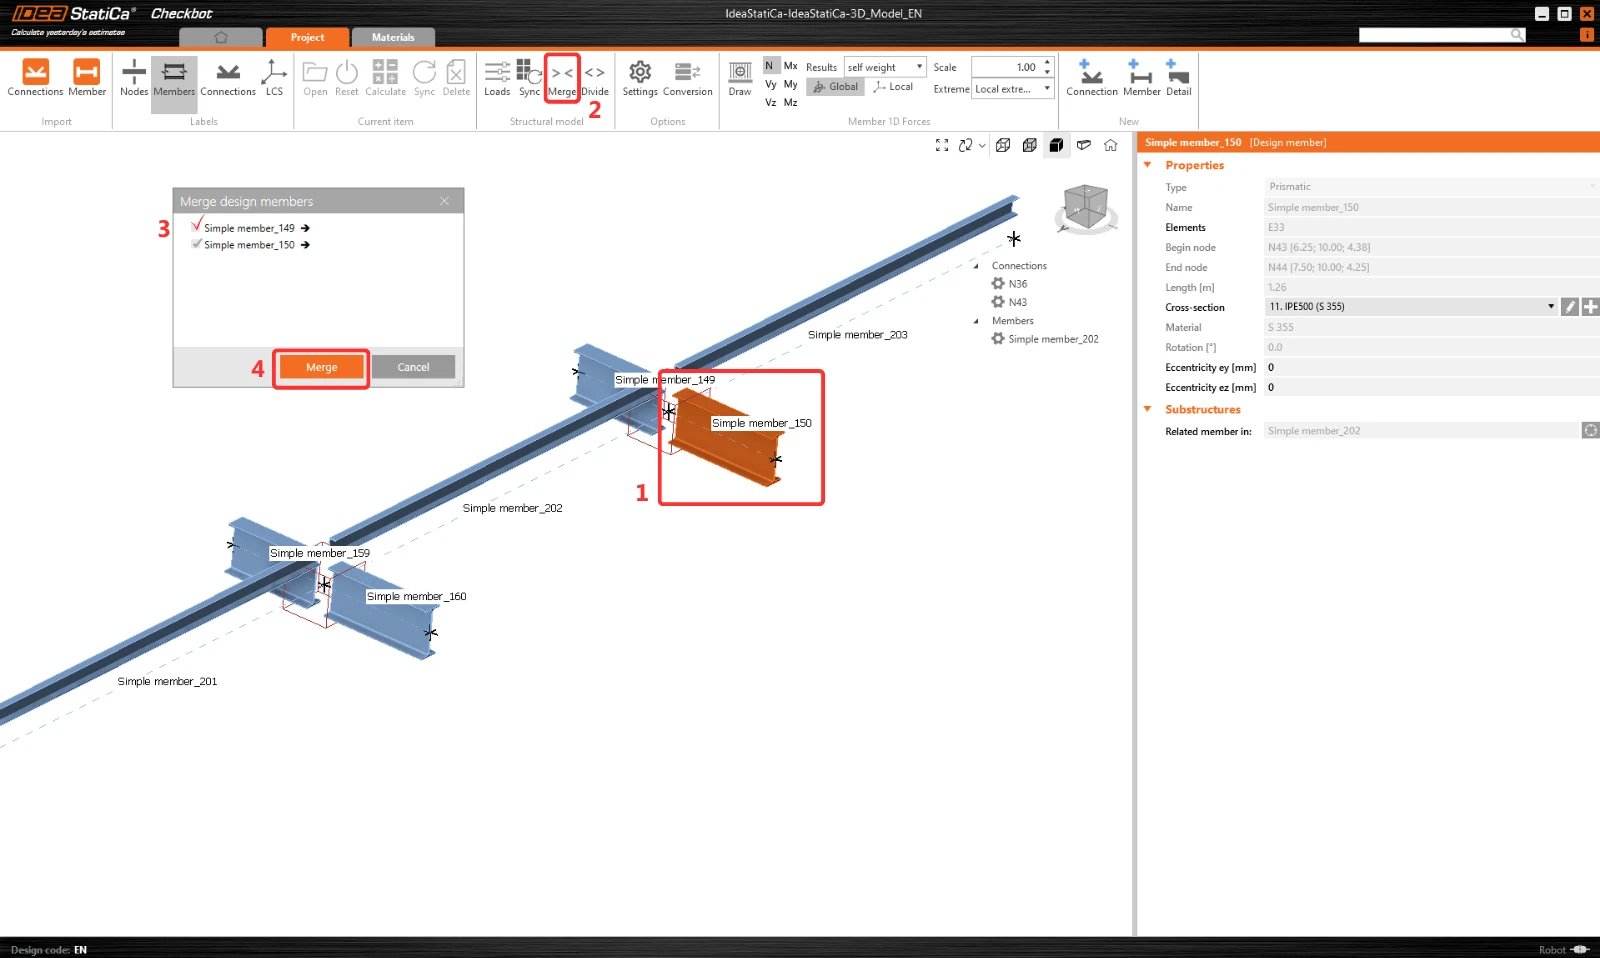Open the Loads tool
This screenshot has width=1600, height=958.
pos(497,78)
